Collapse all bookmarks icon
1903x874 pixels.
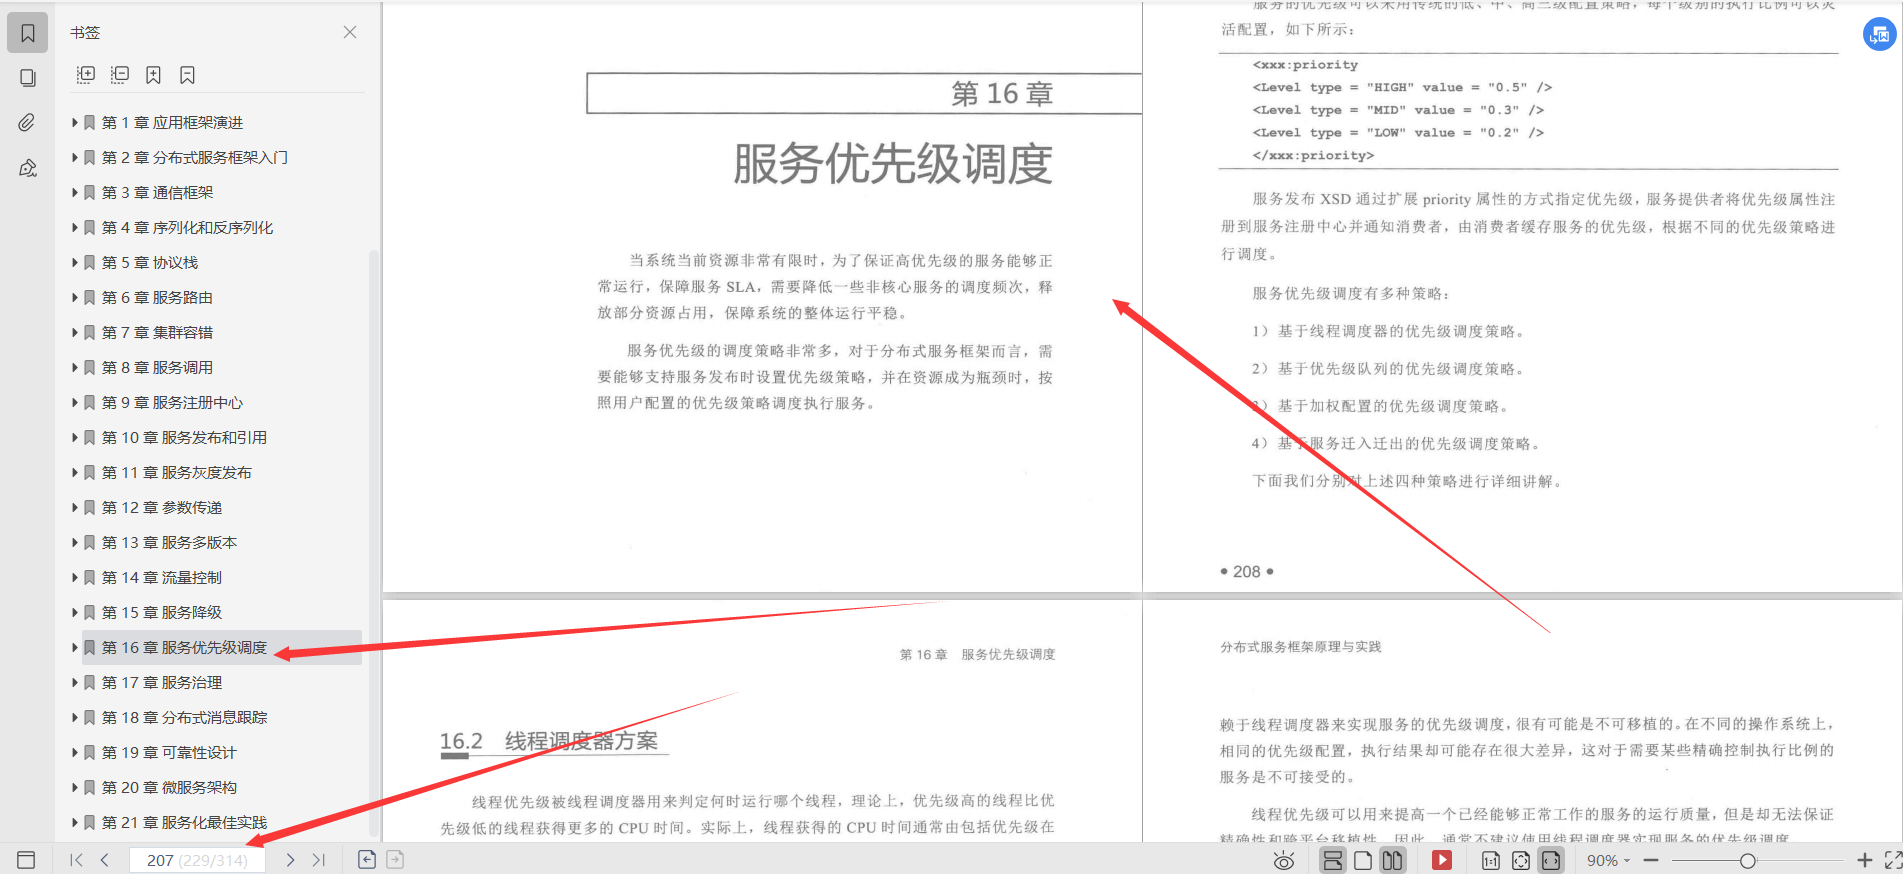(120, 75)
